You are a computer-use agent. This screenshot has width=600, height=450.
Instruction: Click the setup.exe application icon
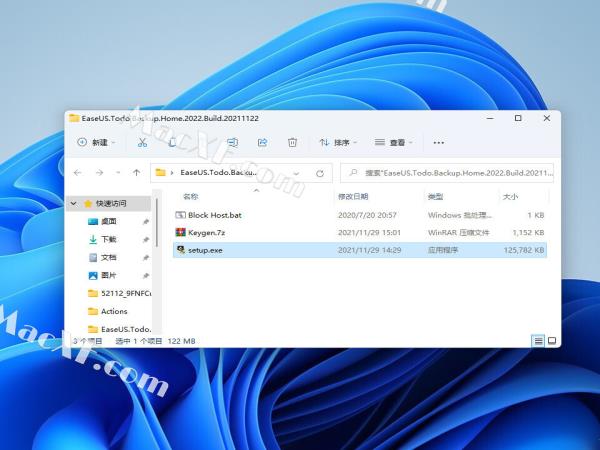(x=180, y=250)
